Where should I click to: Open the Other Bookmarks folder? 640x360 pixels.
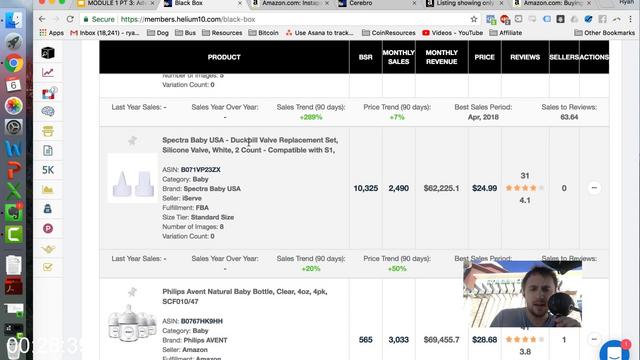pos(604,33)
